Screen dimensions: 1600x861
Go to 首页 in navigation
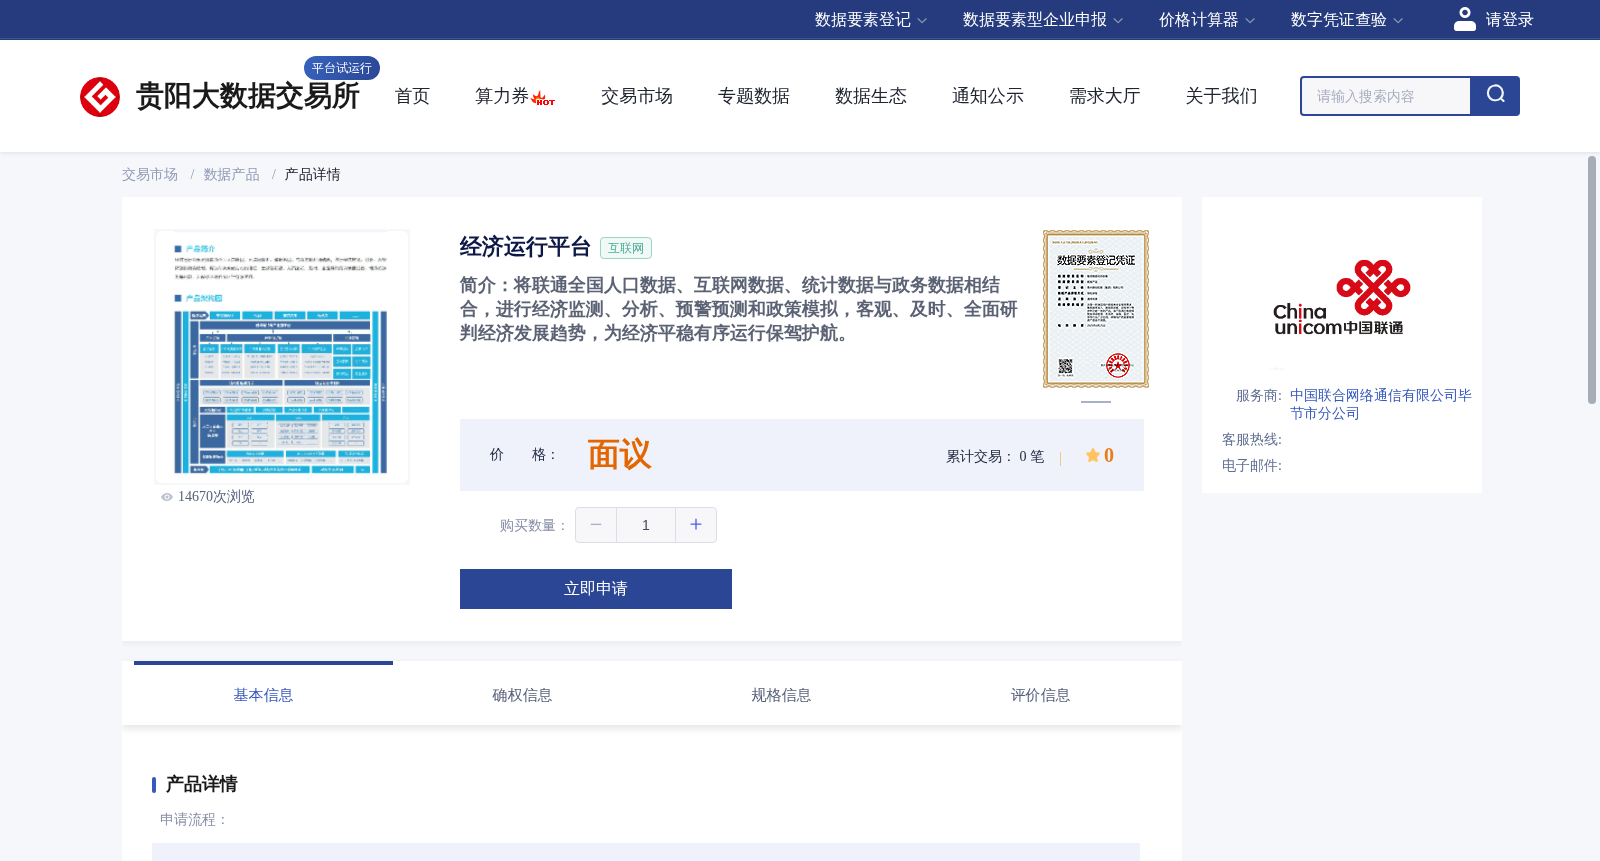pyautogui.click(x=412, y=96)
